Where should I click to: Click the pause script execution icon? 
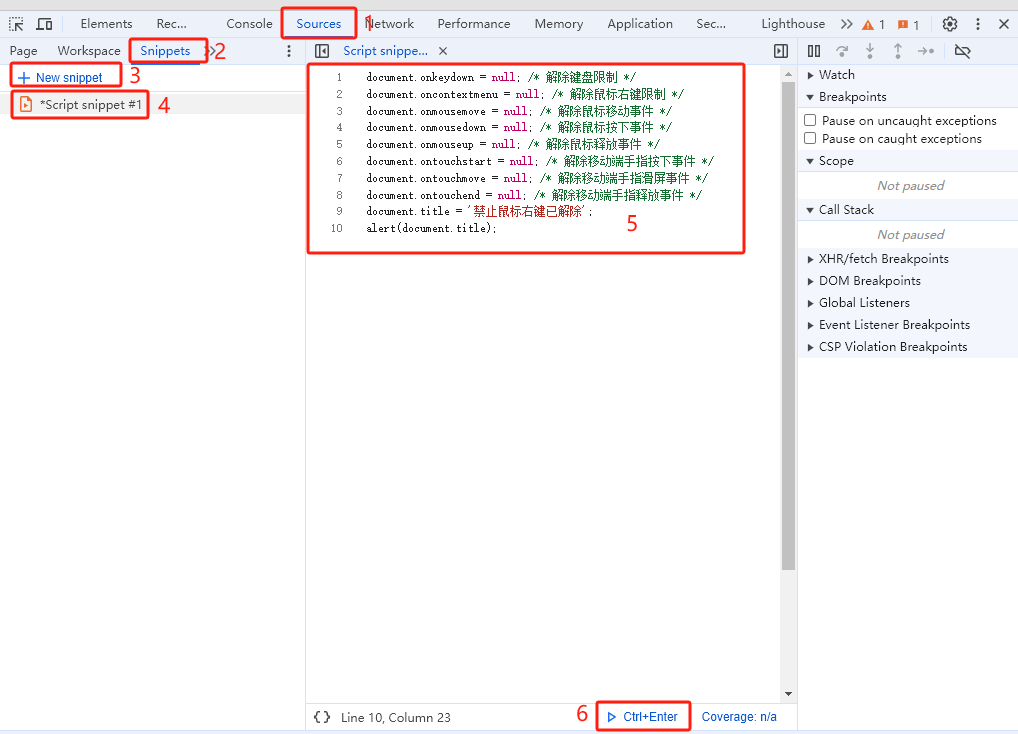click(x=814, y=51)
